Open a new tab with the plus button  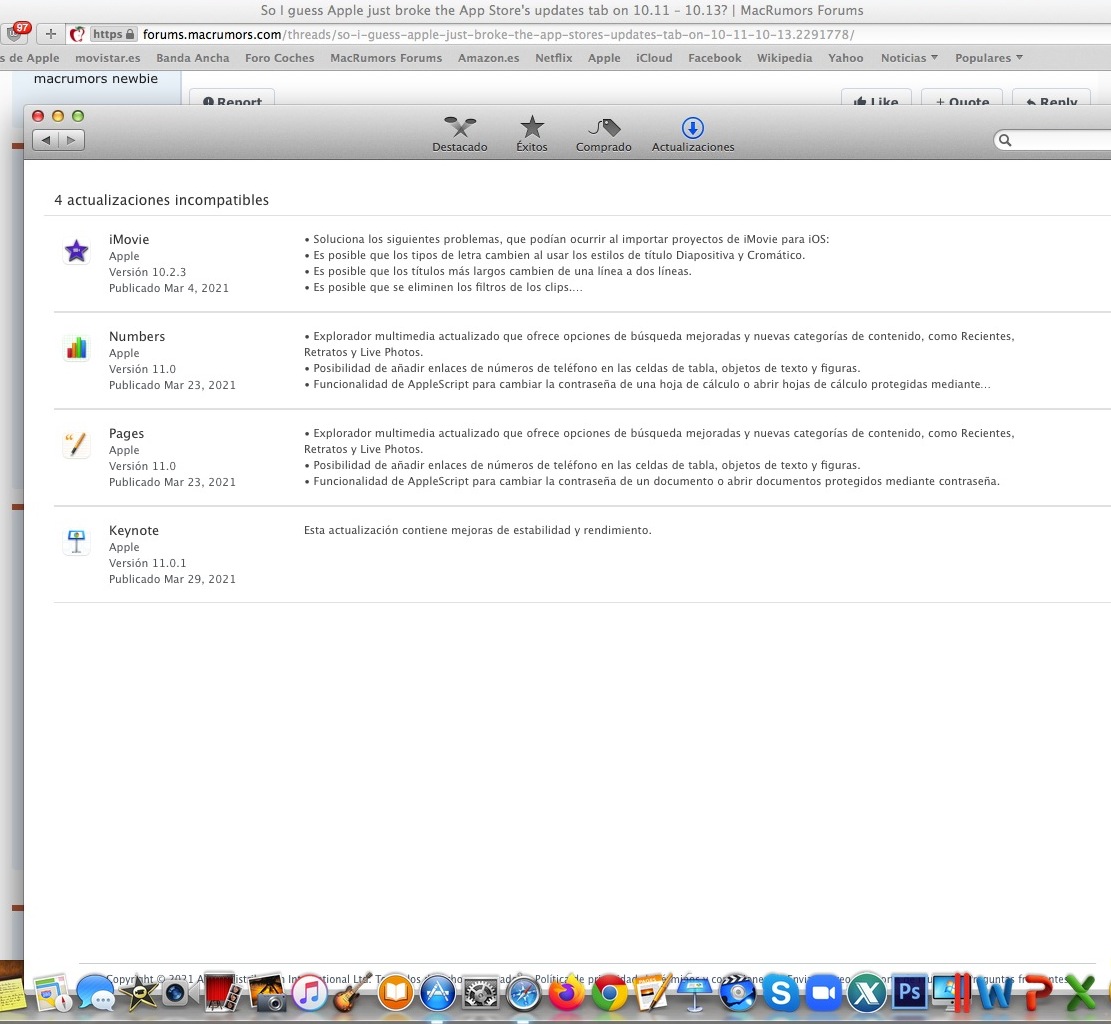coord(50,34)
